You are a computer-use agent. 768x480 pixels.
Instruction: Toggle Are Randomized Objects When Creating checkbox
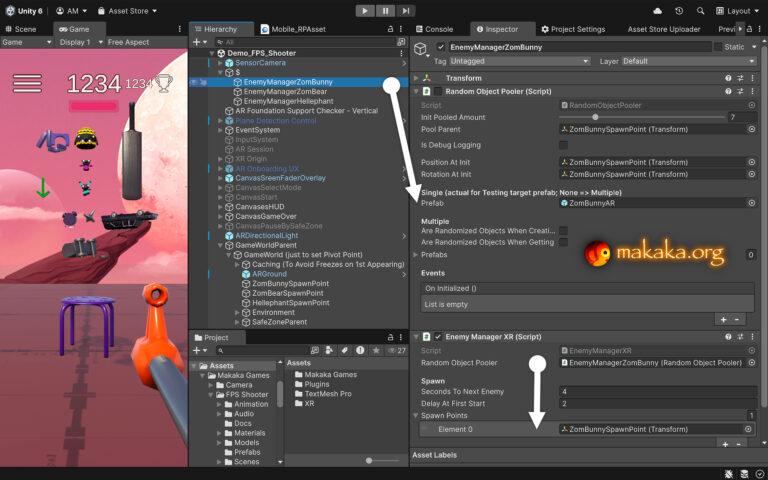(x=563, y=230)
